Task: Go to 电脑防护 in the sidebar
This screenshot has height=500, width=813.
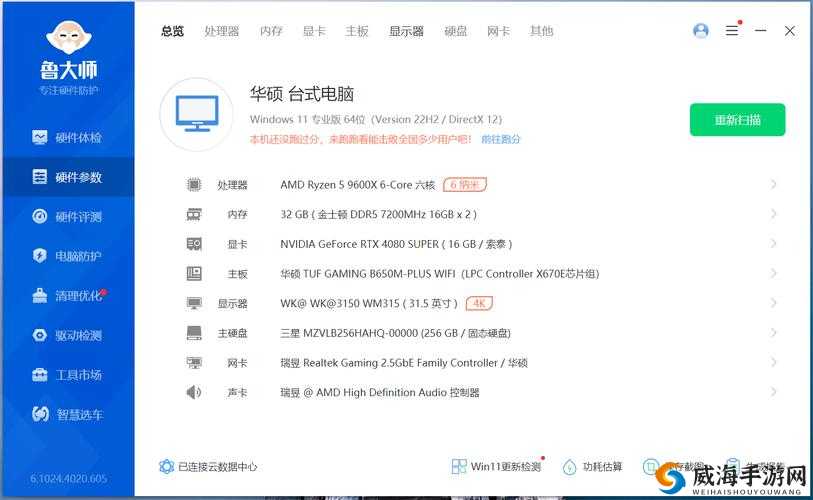Action: click(67, 256)
